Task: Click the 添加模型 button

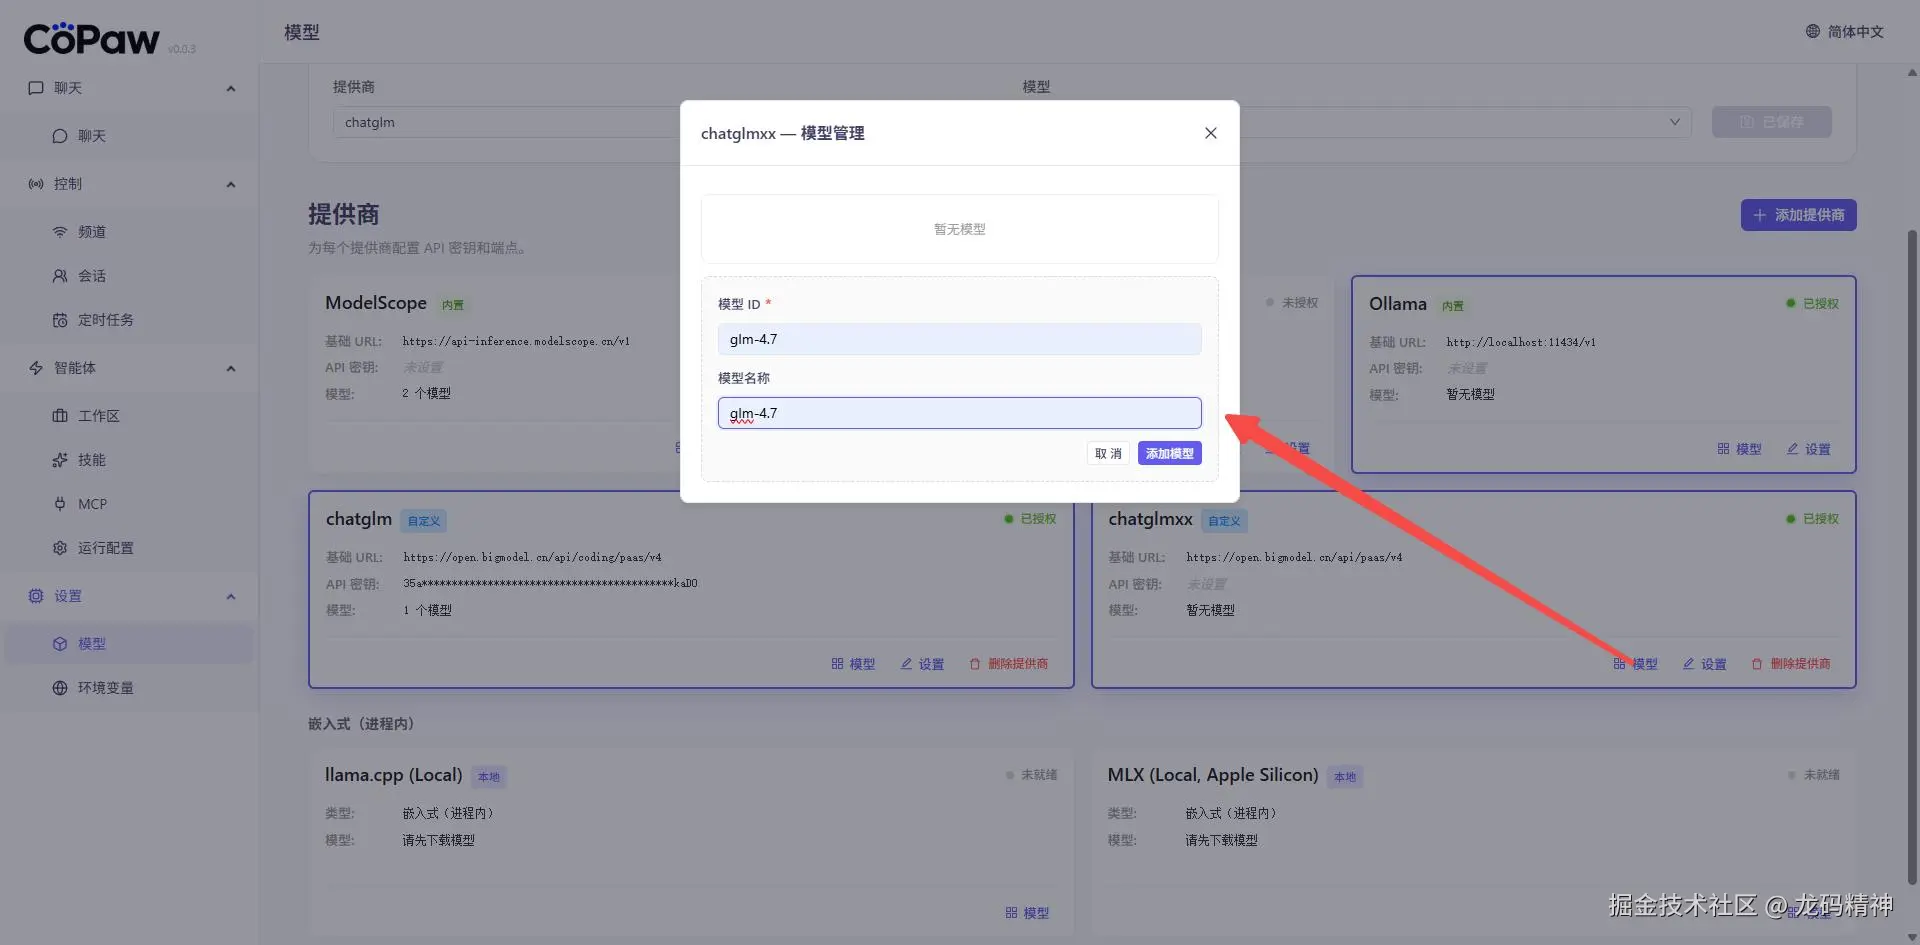Action: [x=1169, y=453]
